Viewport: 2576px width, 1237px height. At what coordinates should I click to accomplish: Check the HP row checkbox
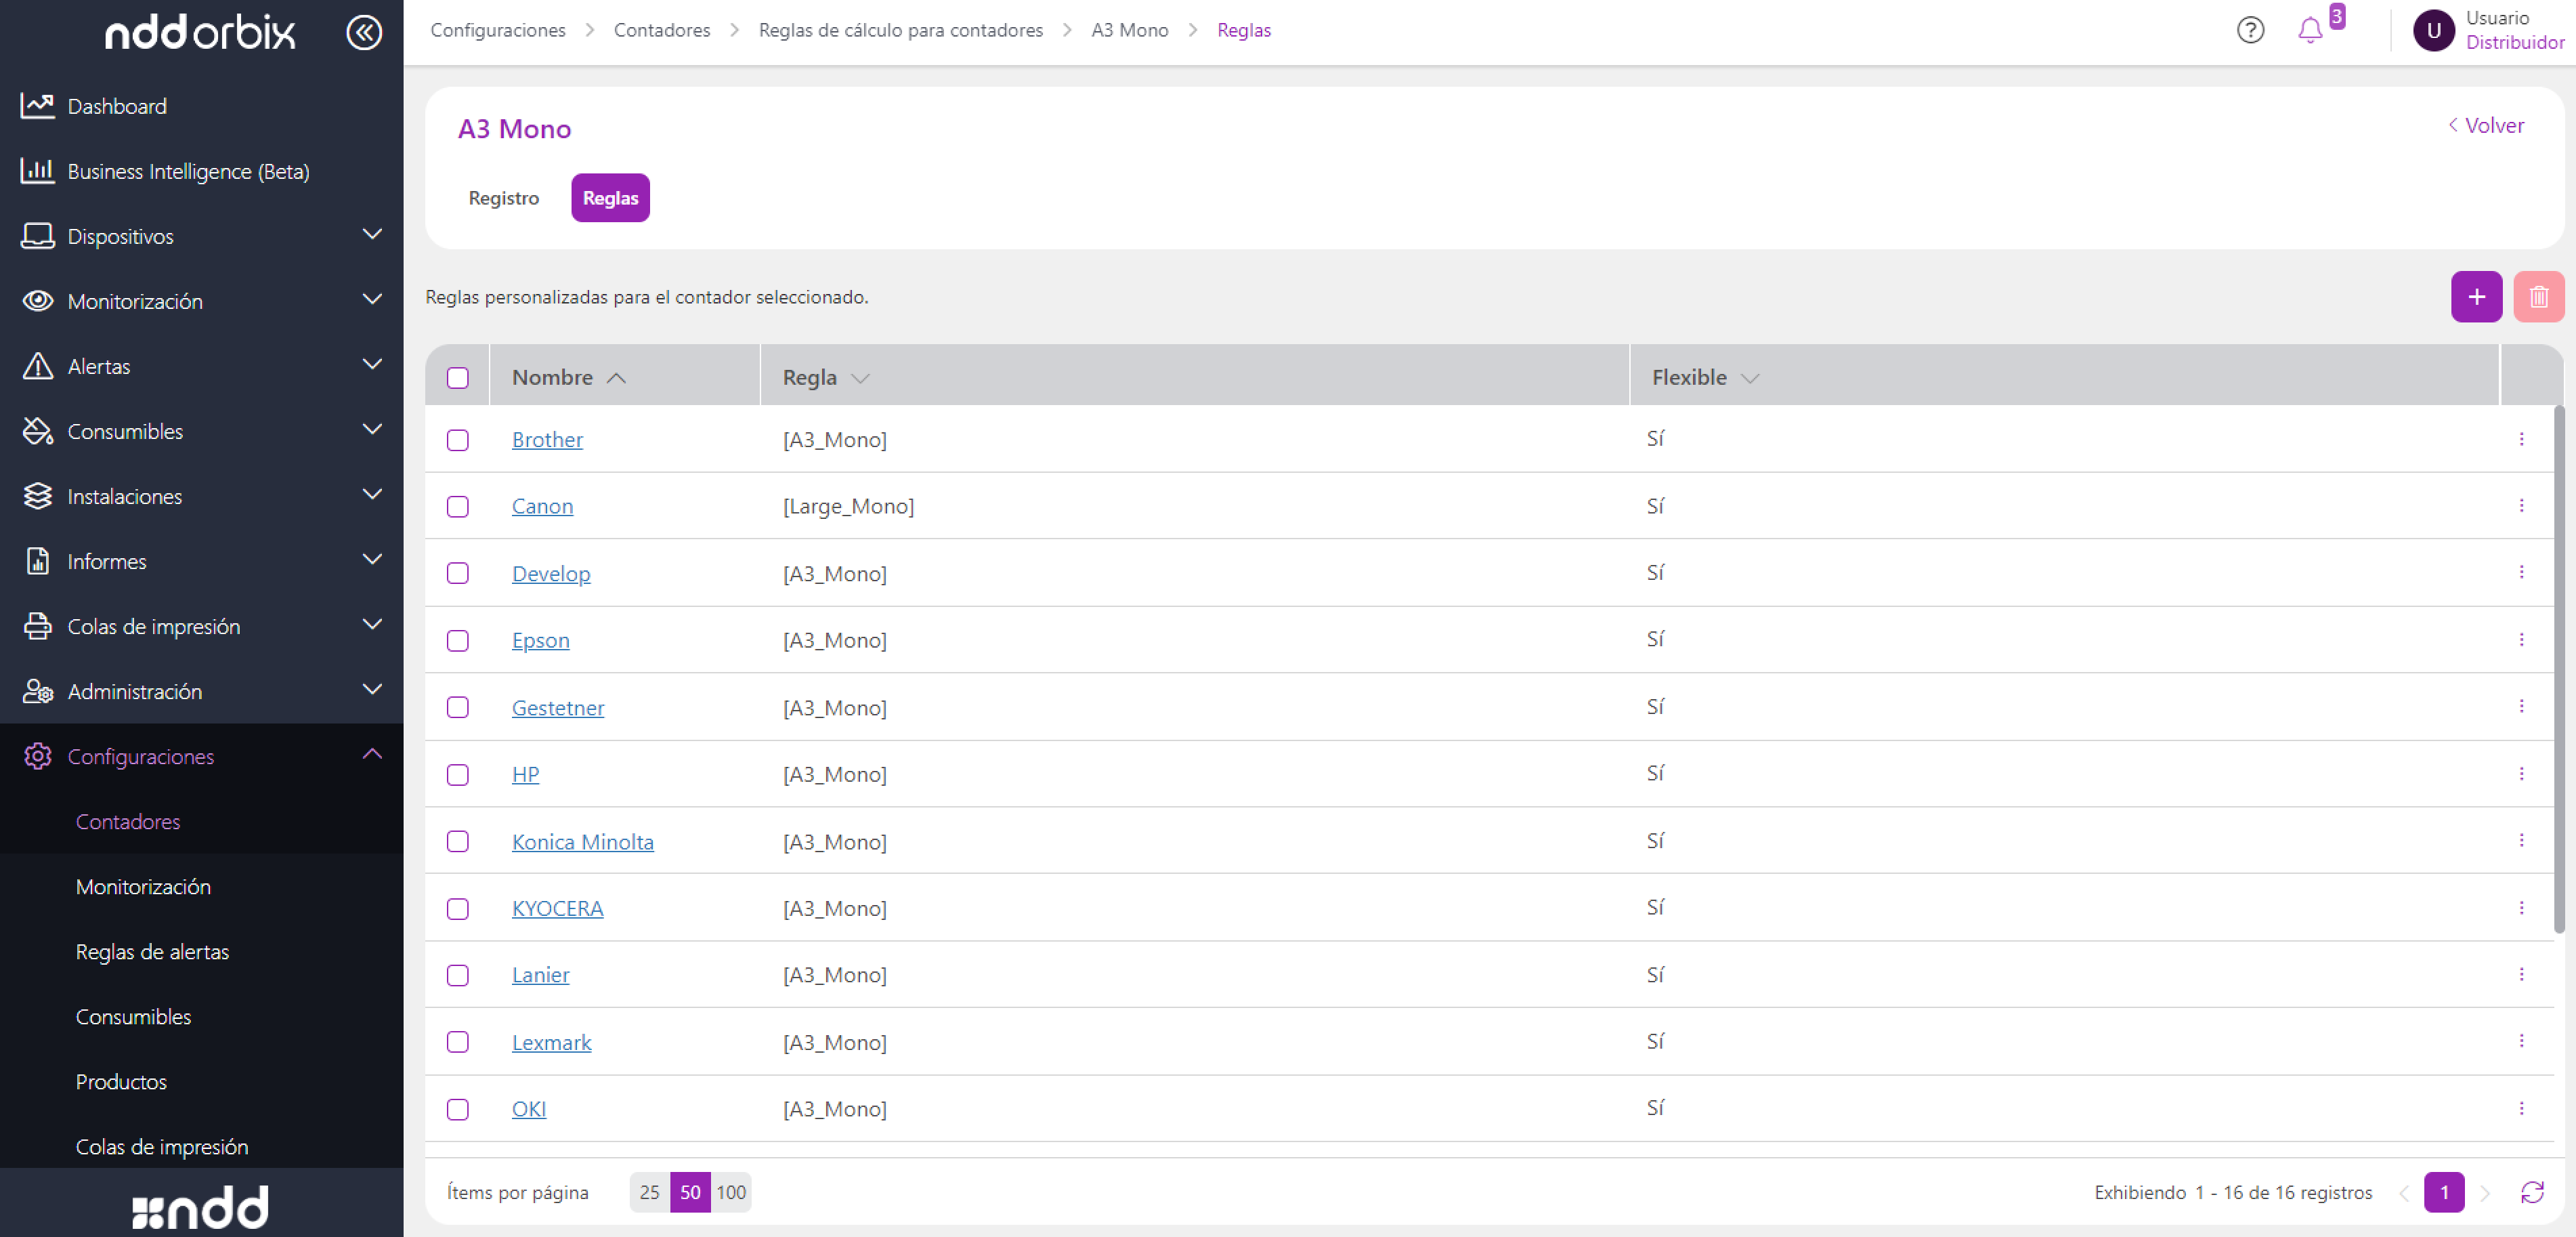coord(458,774)
